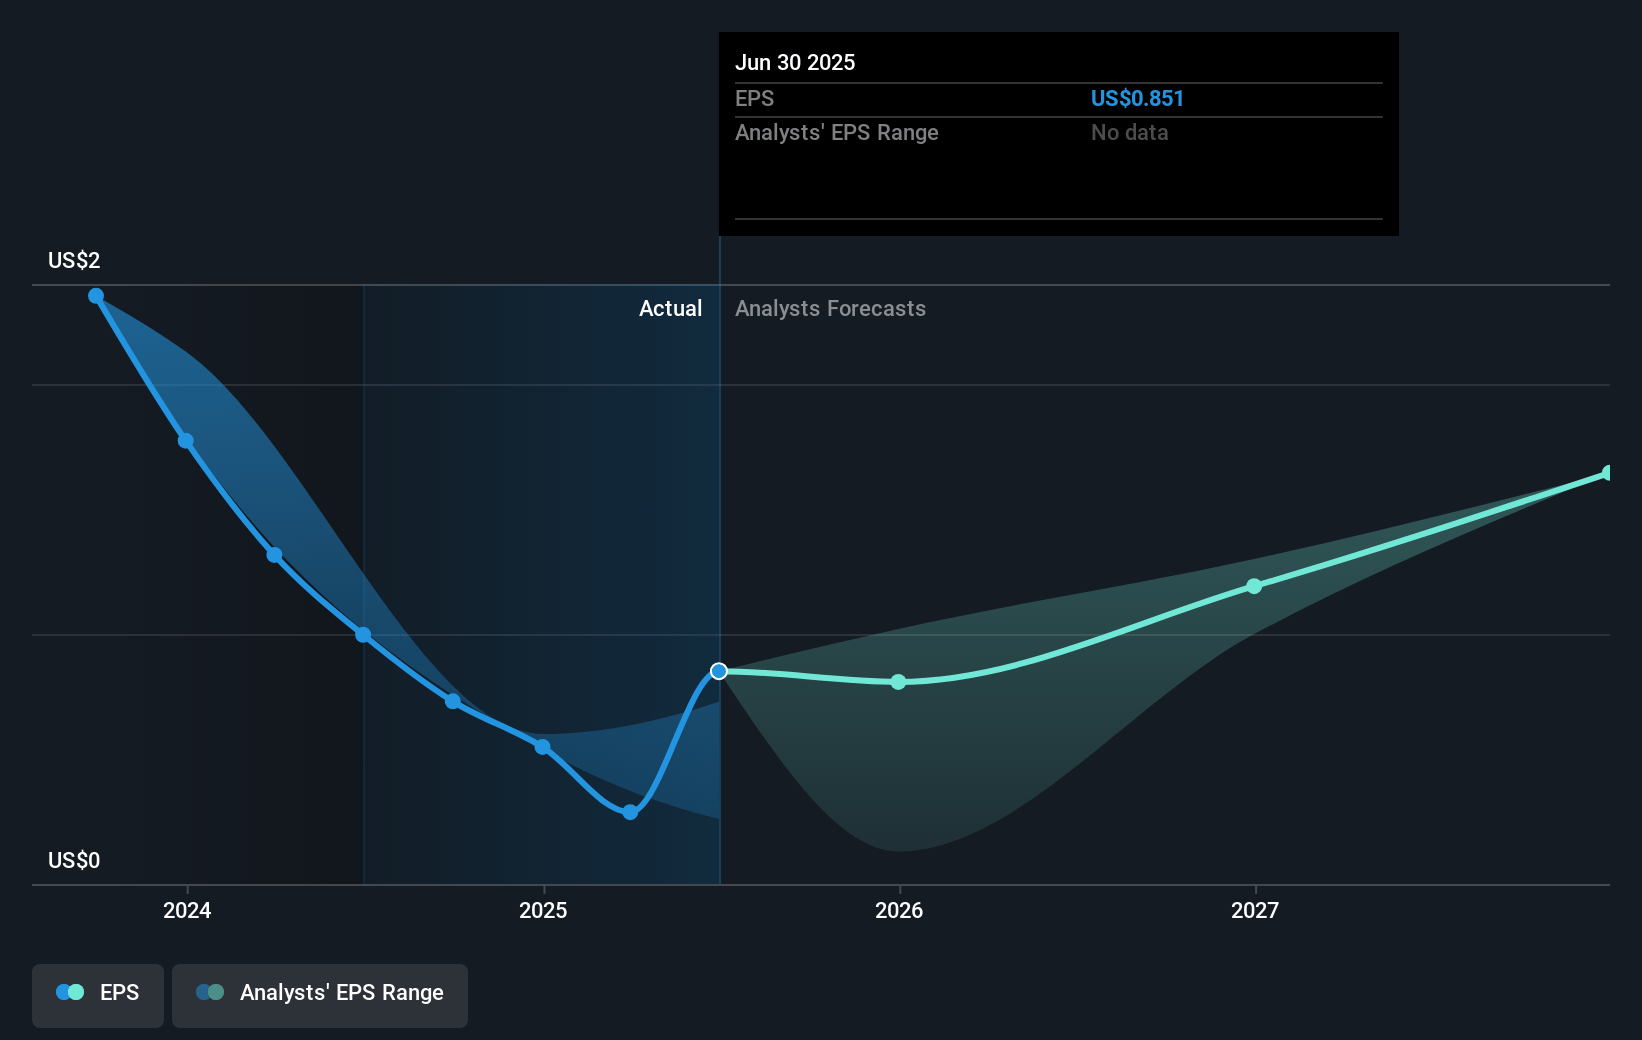Viewport: 1642px width, 1040px height.
Task: Click the 'Analysts Forecasts' label
Action: pyautogui.click(x=830, y=308)
